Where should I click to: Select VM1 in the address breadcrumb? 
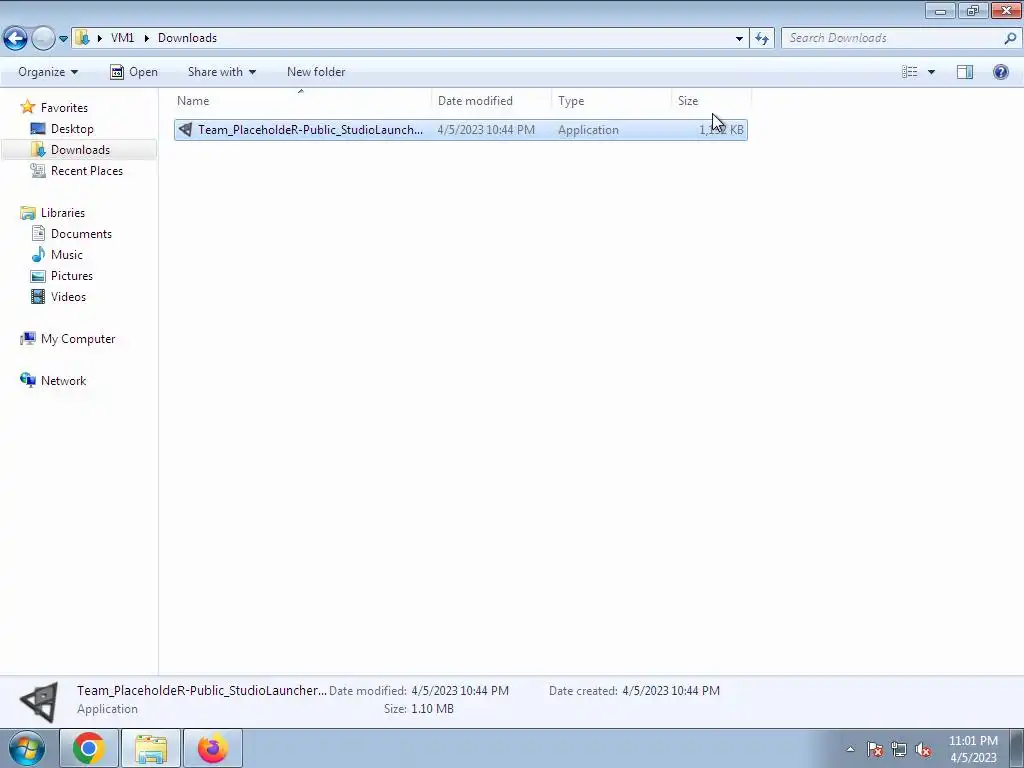(122, 38)
